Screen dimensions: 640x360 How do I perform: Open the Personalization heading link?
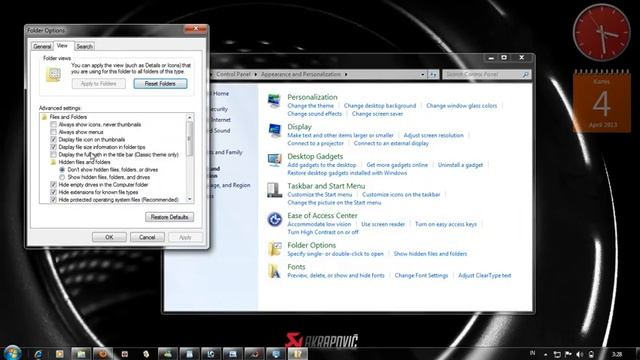click(x=312, y=97)
